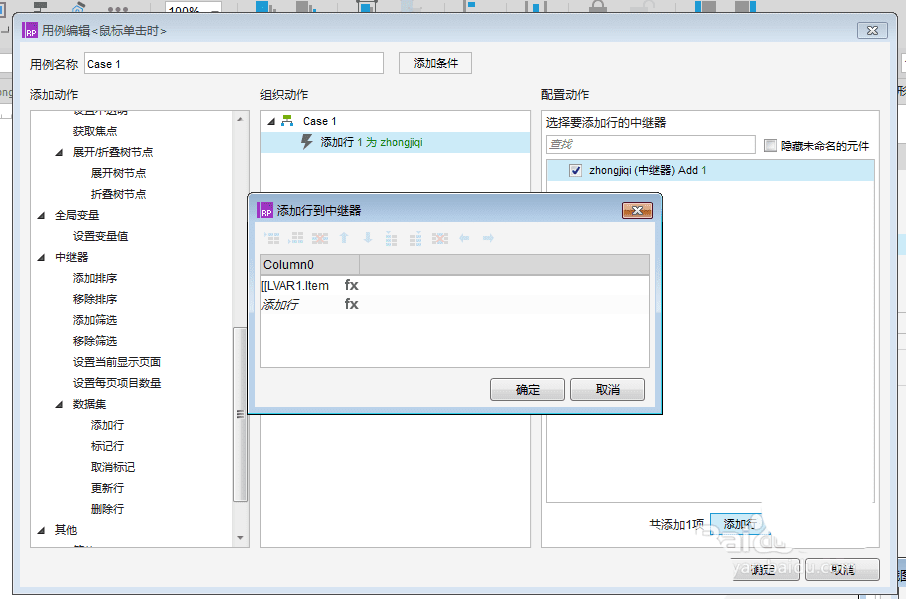Click the move column left arrow icon
Screen dimensions: 906x599
(x=464, y=238)
